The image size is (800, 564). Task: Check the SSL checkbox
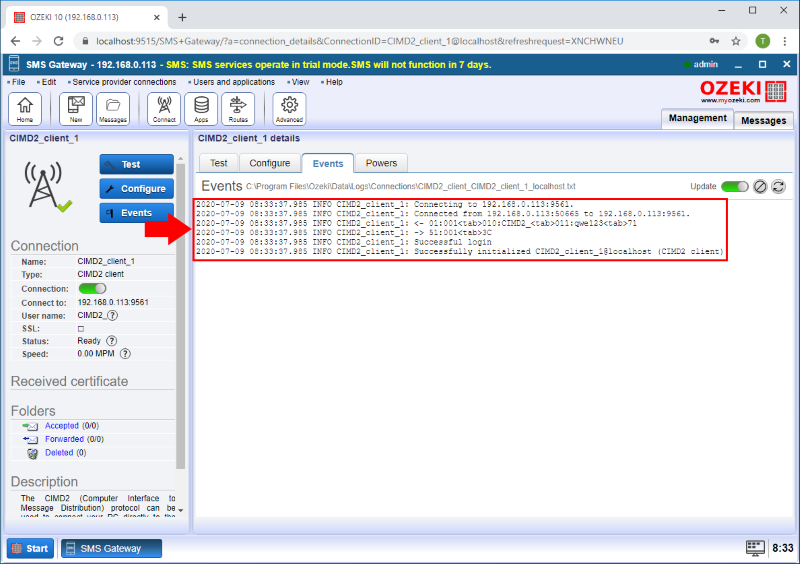coord(81,329)
